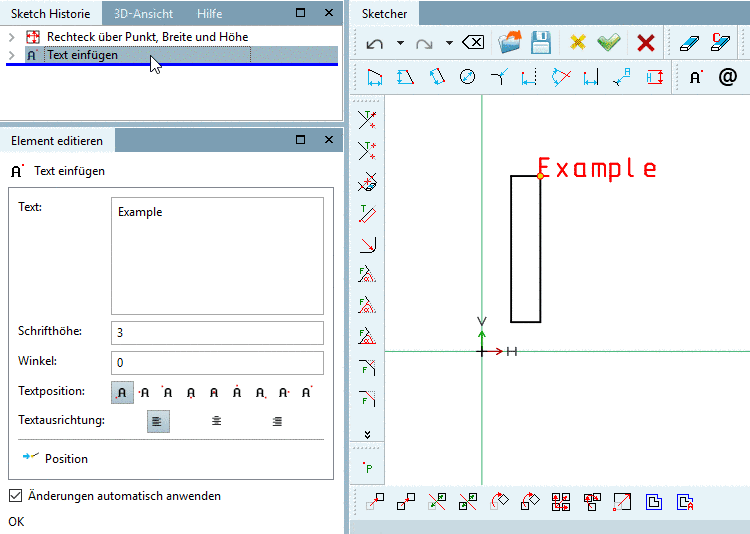The image size is (750, 534).
Task: Select the scale tool with red diagonal
Action: tap(622, 502)
